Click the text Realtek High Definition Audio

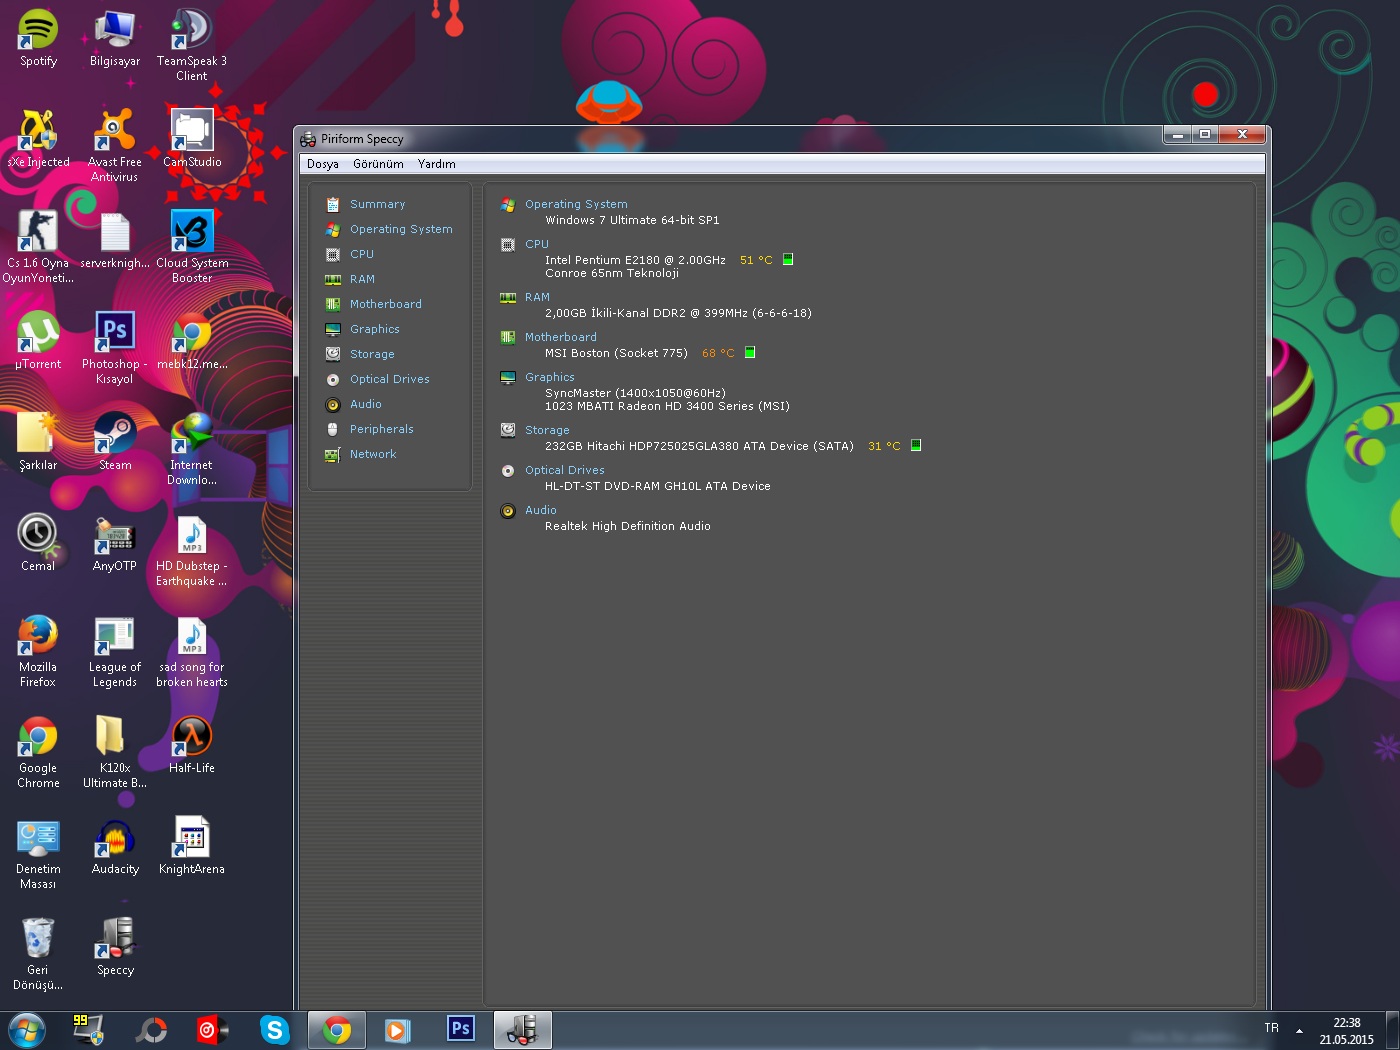point(628,526)
